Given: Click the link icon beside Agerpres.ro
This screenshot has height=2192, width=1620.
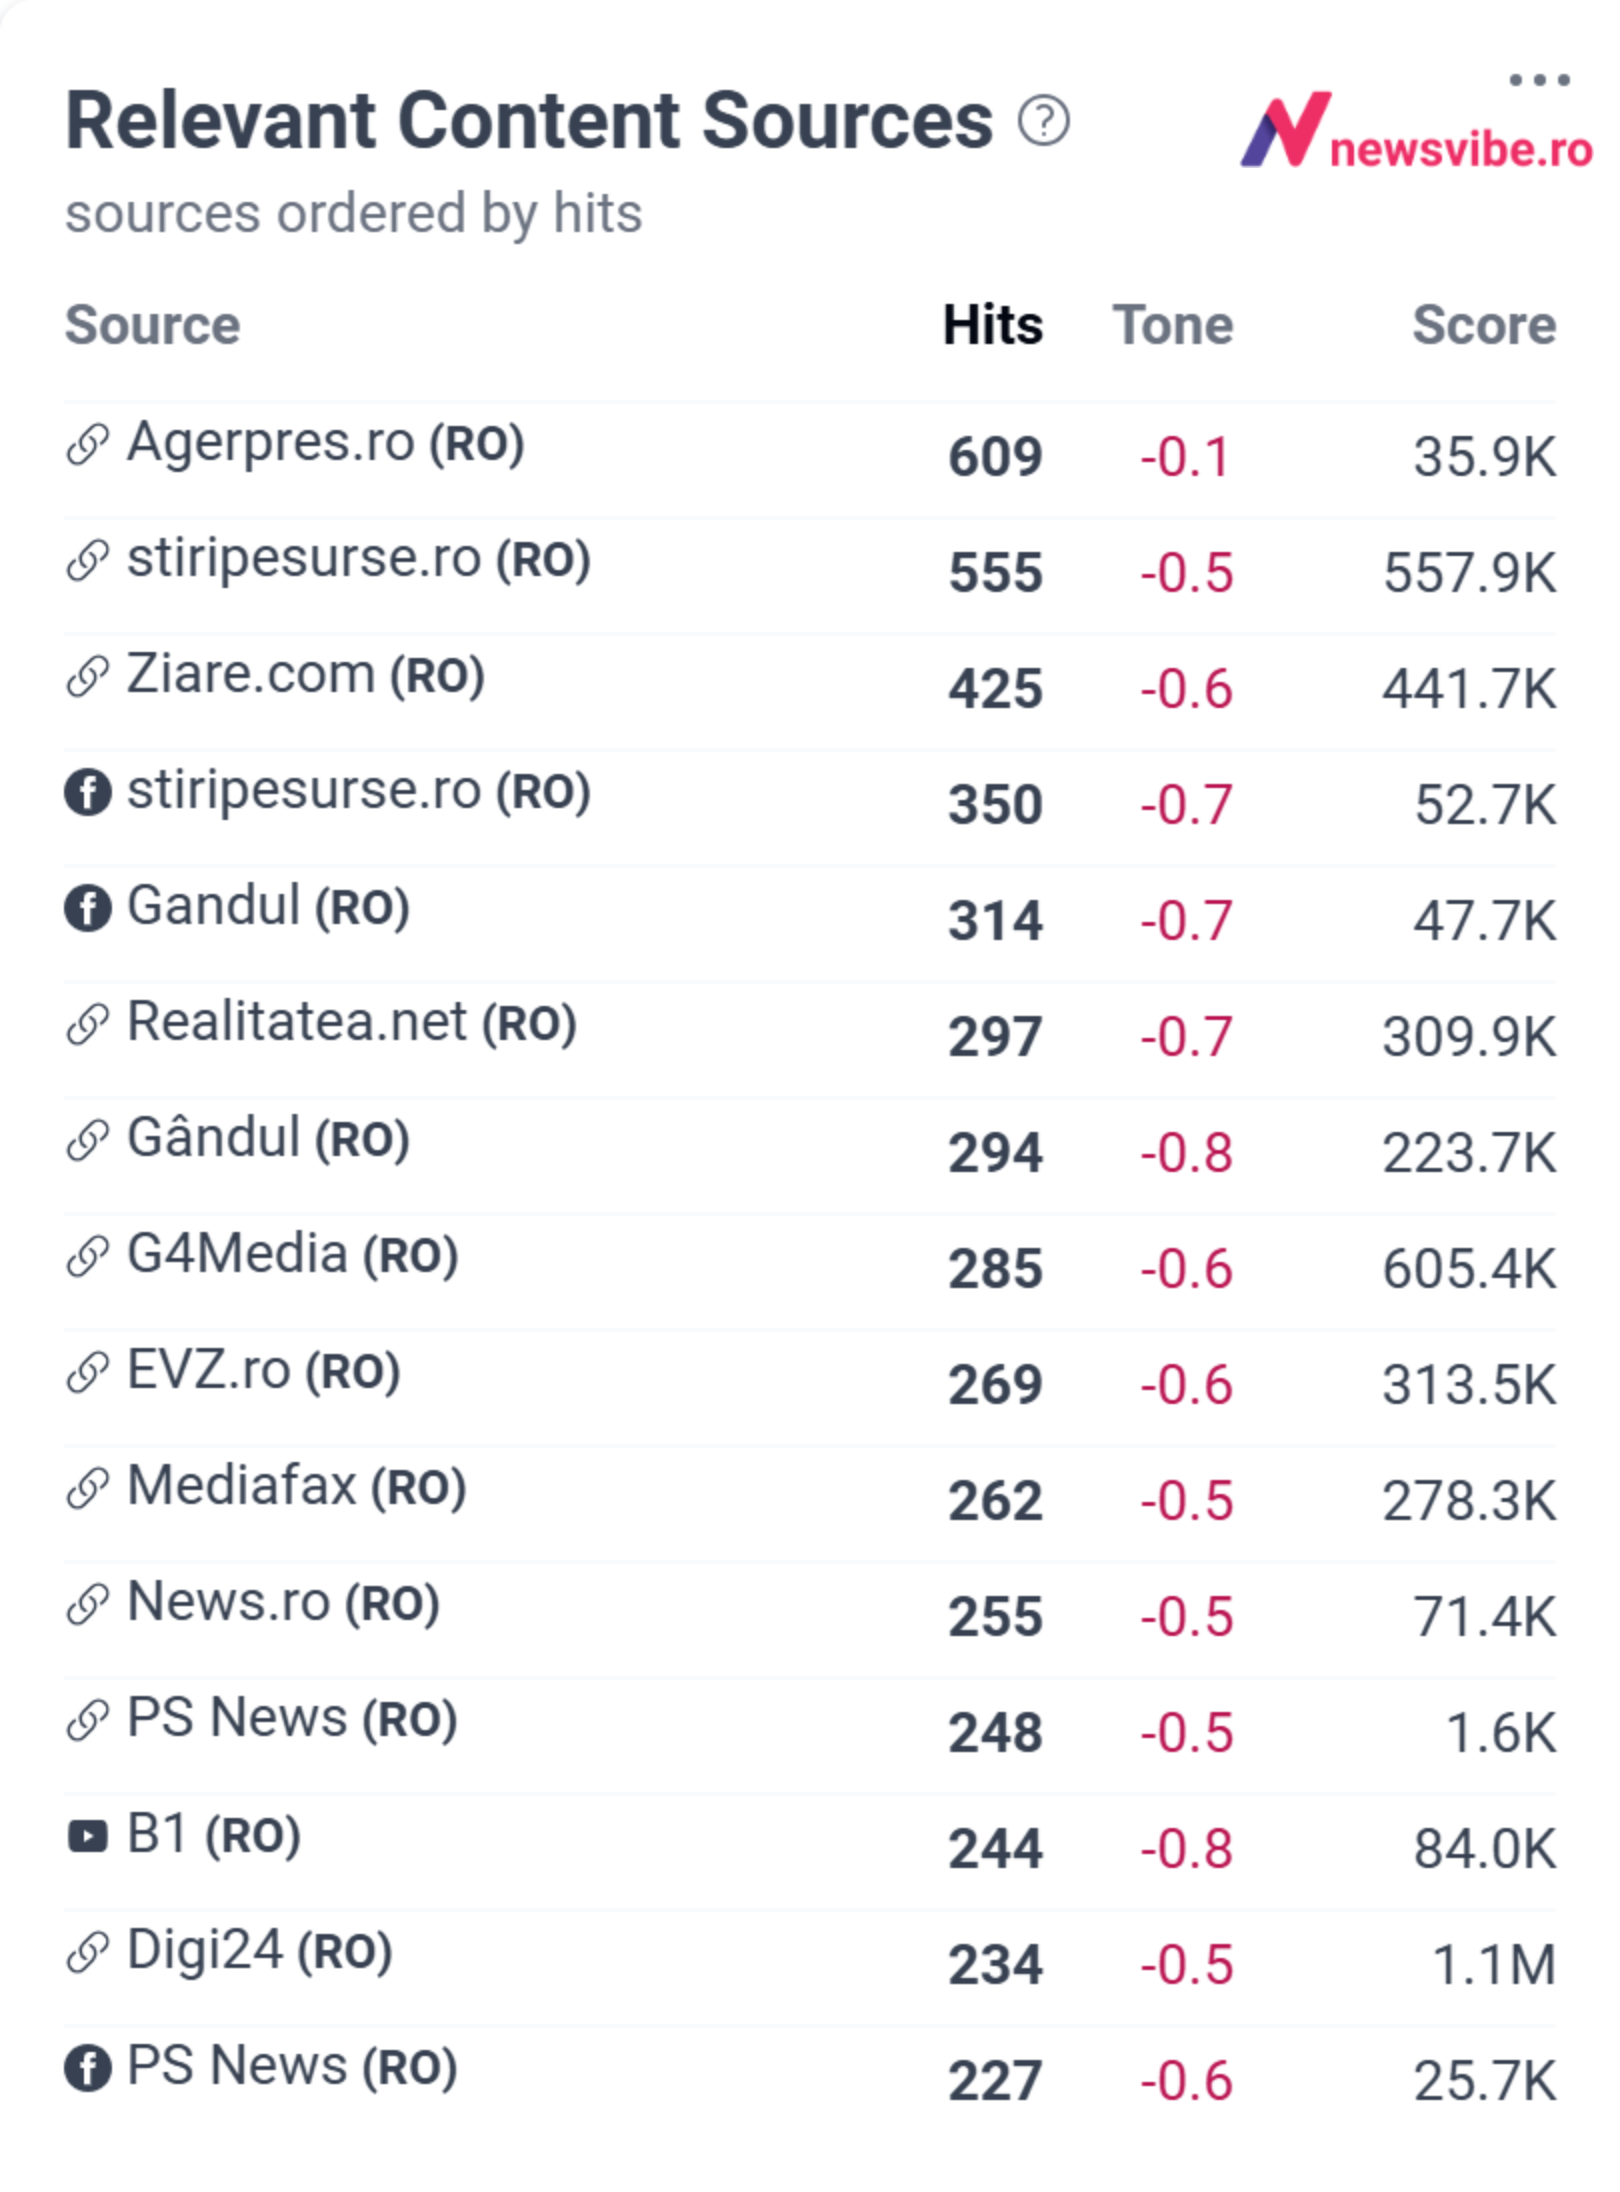Looking at the screenshot, I should click(88, 445).
